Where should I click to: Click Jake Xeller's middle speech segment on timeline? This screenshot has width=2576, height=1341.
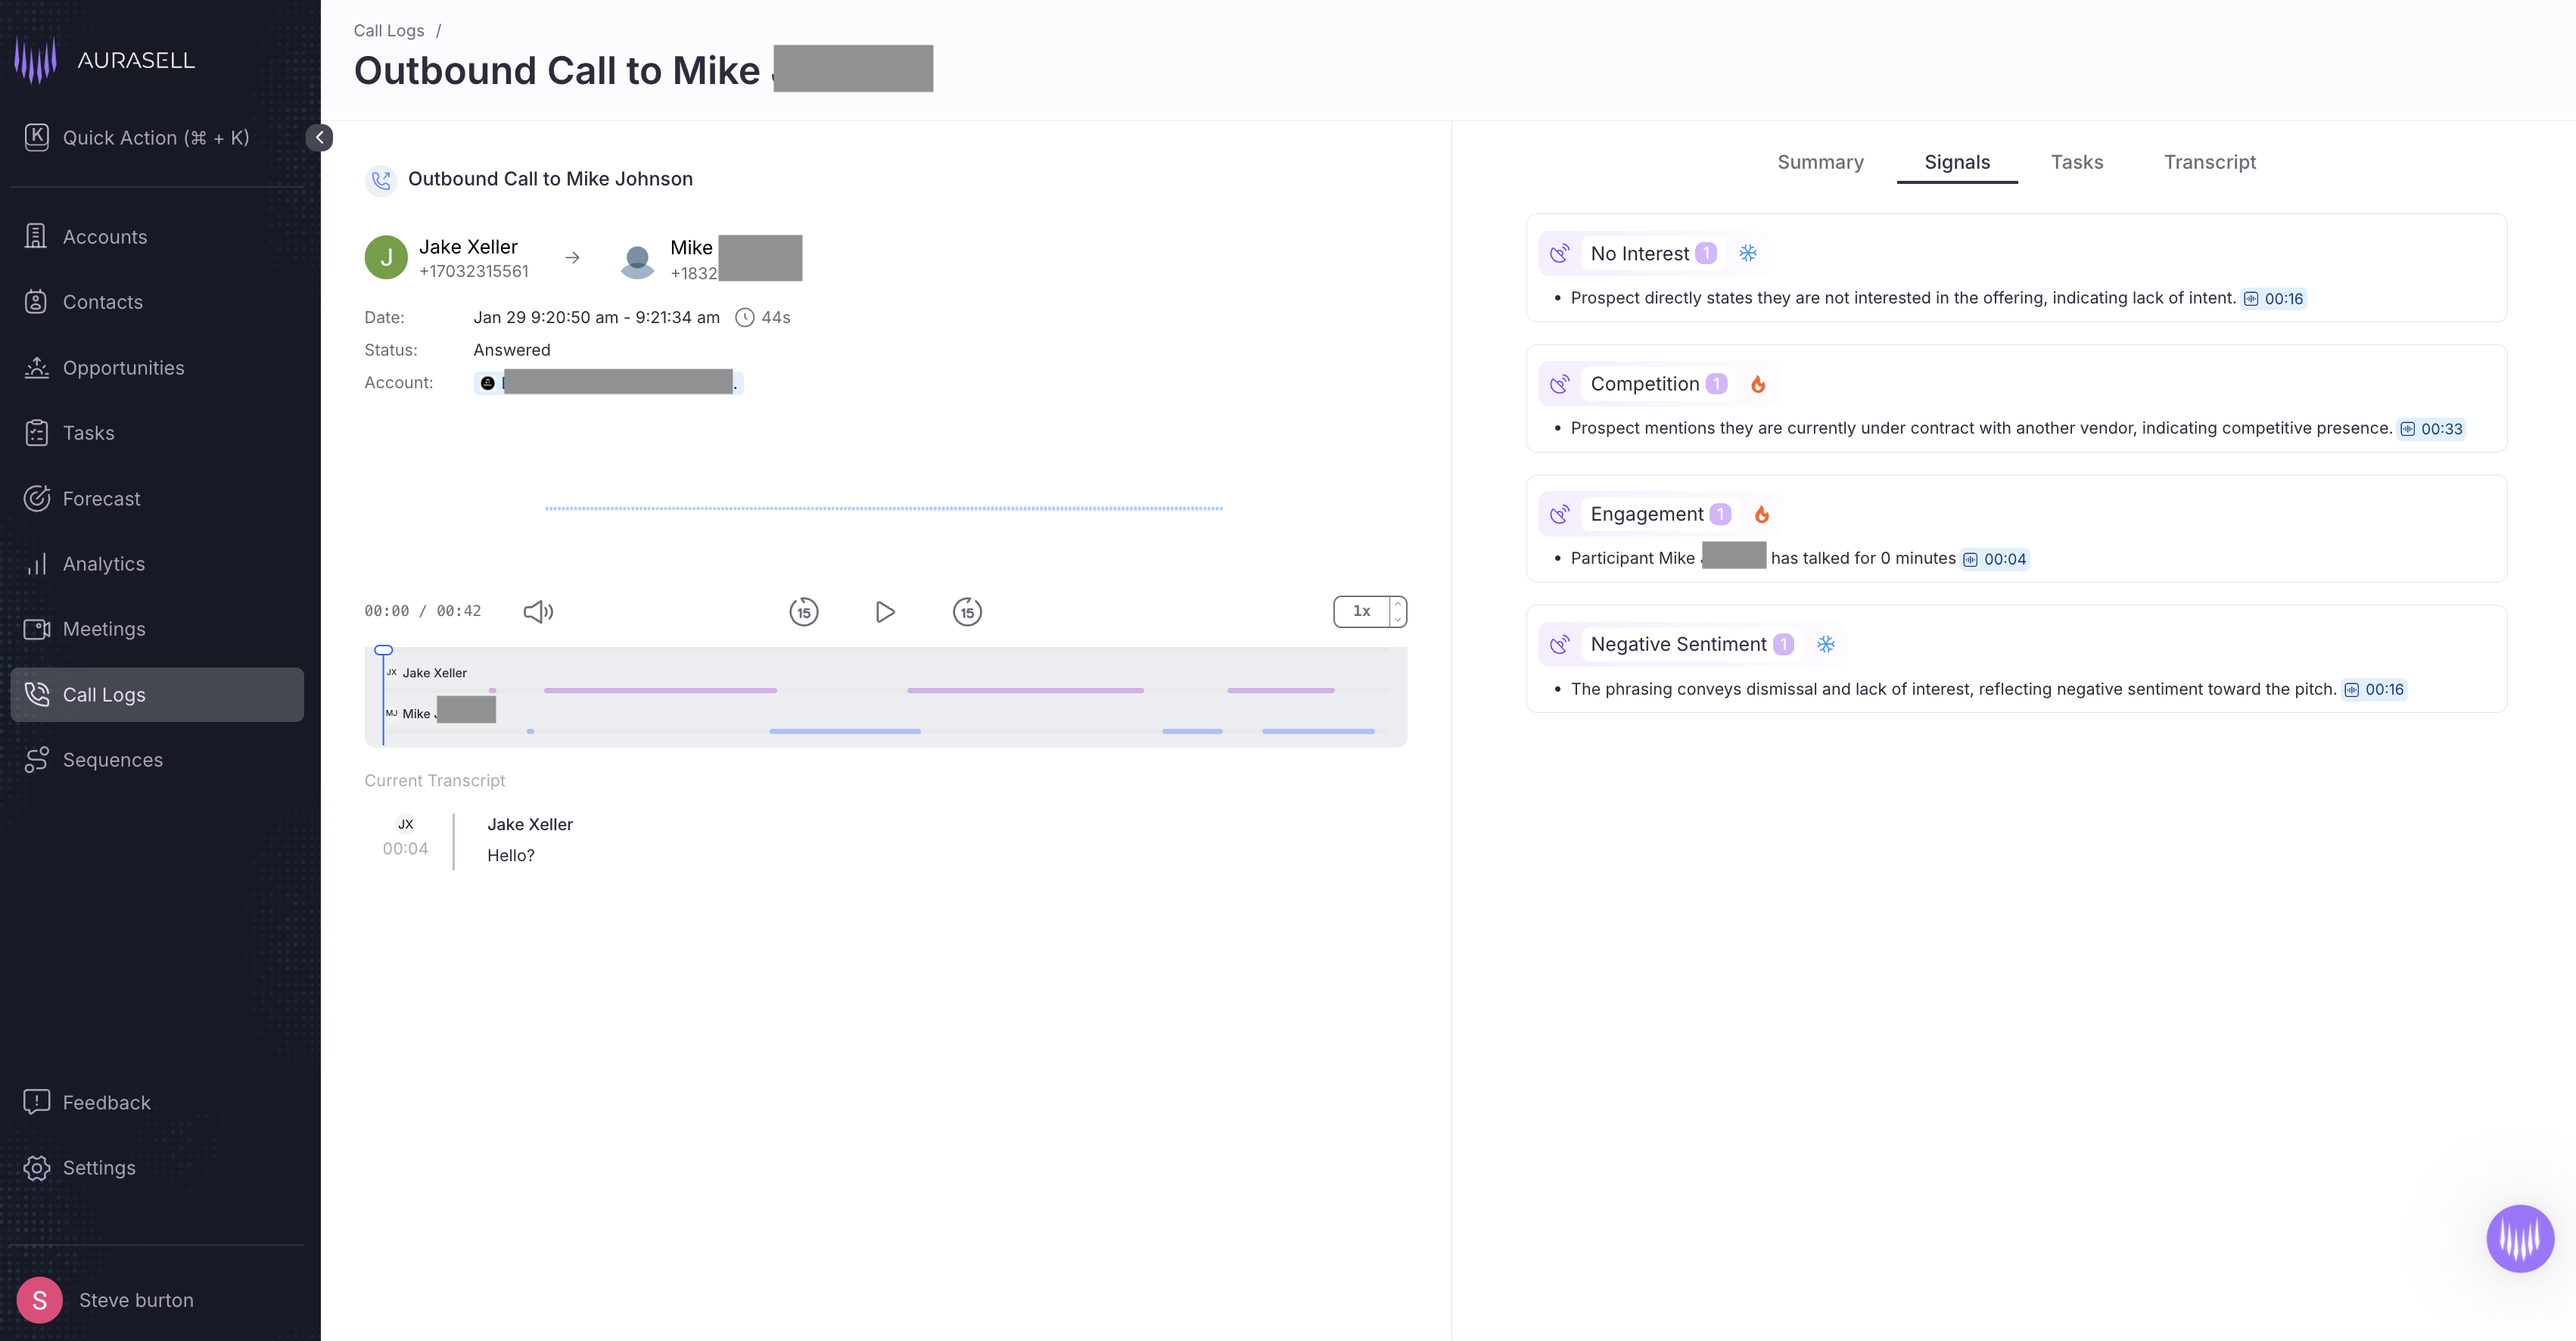pyautogui.click(x=1025, y=690)
